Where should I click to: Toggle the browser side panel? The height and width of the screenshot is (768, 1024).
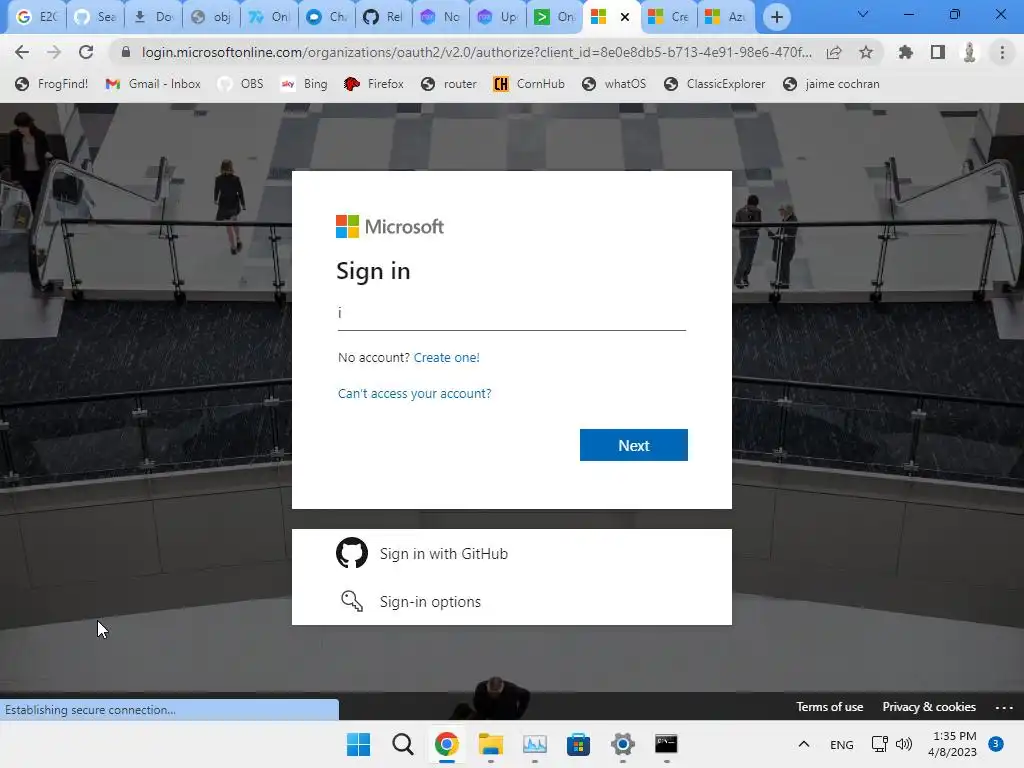click(x=938, y=52)
